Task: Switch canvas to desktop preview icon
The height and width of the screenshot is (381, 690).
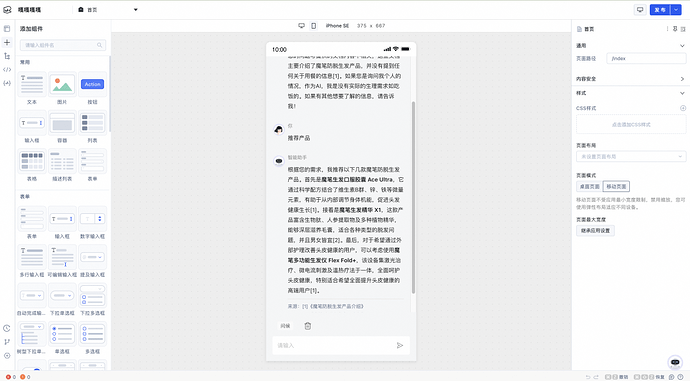Action: (301, 26)
